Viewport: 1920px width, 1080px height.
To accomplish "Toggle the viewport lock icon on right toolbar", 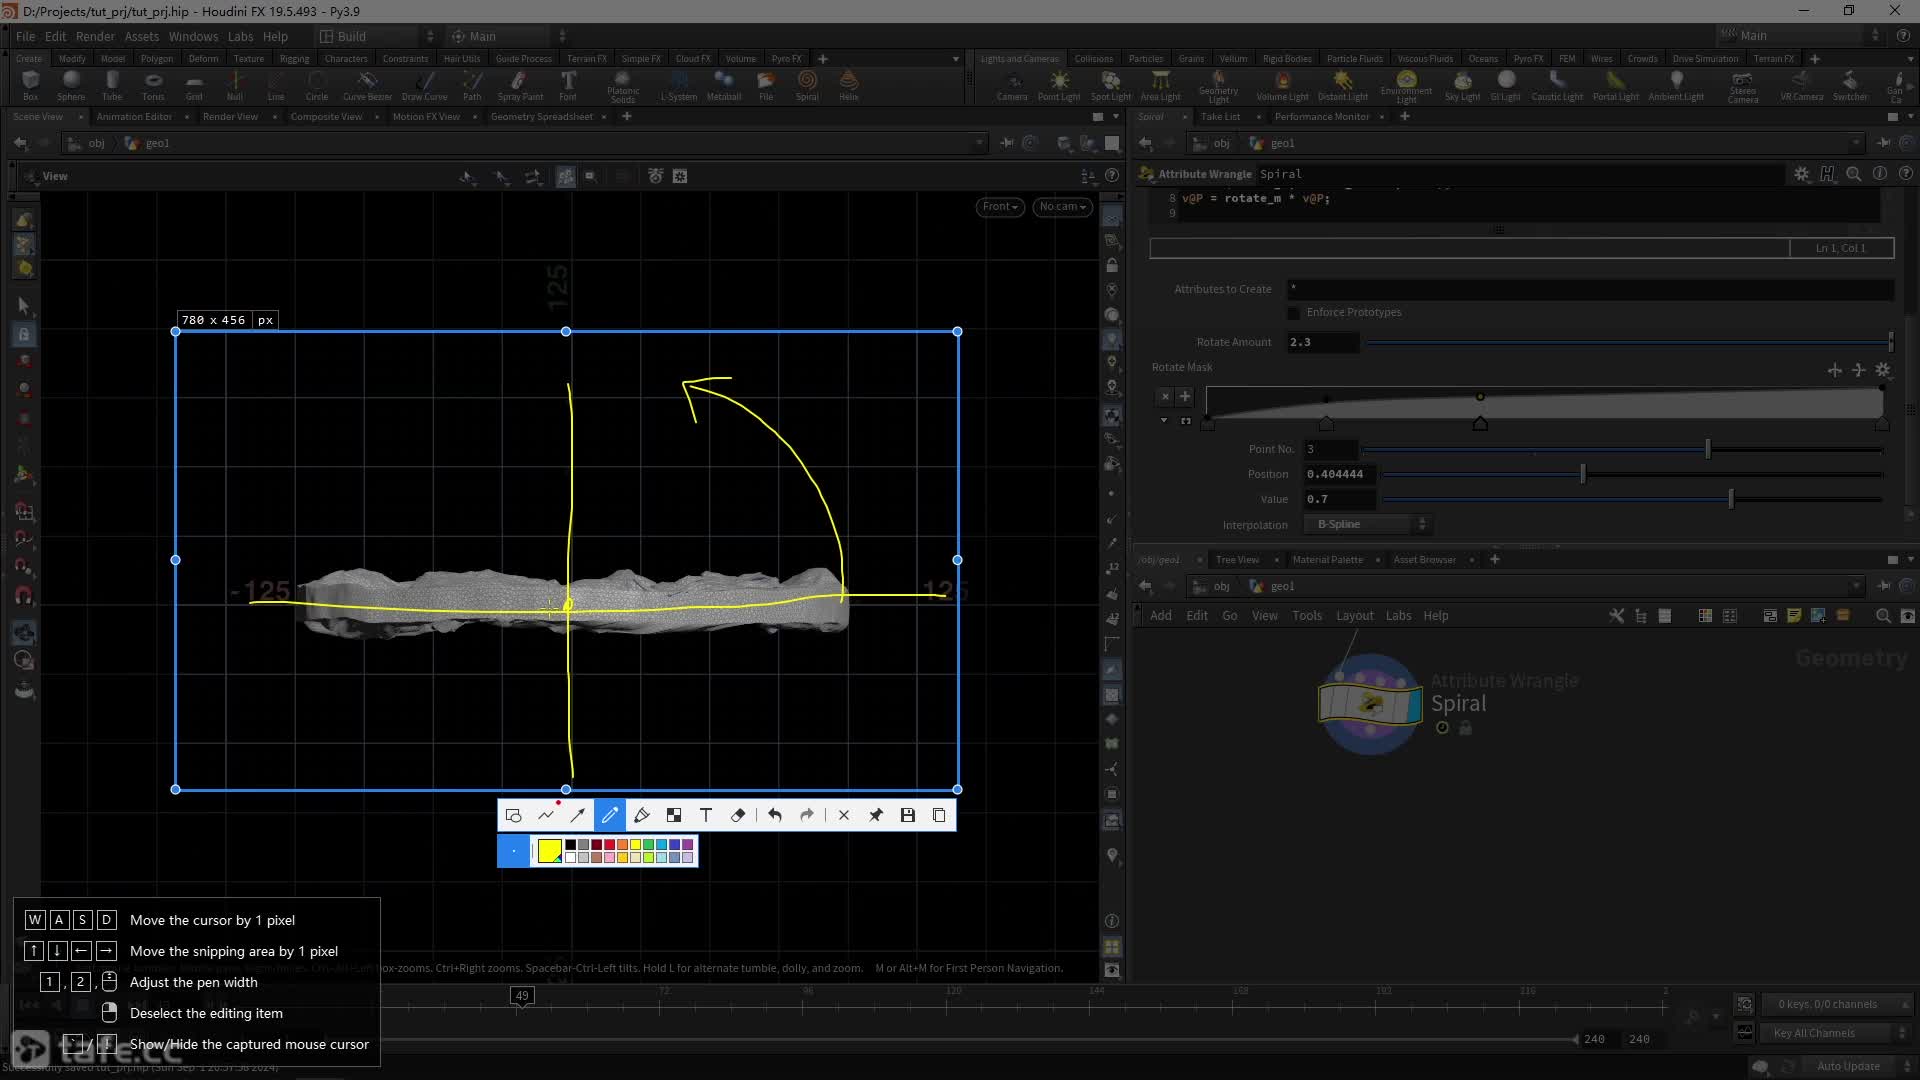I will tap(1112, 266).
